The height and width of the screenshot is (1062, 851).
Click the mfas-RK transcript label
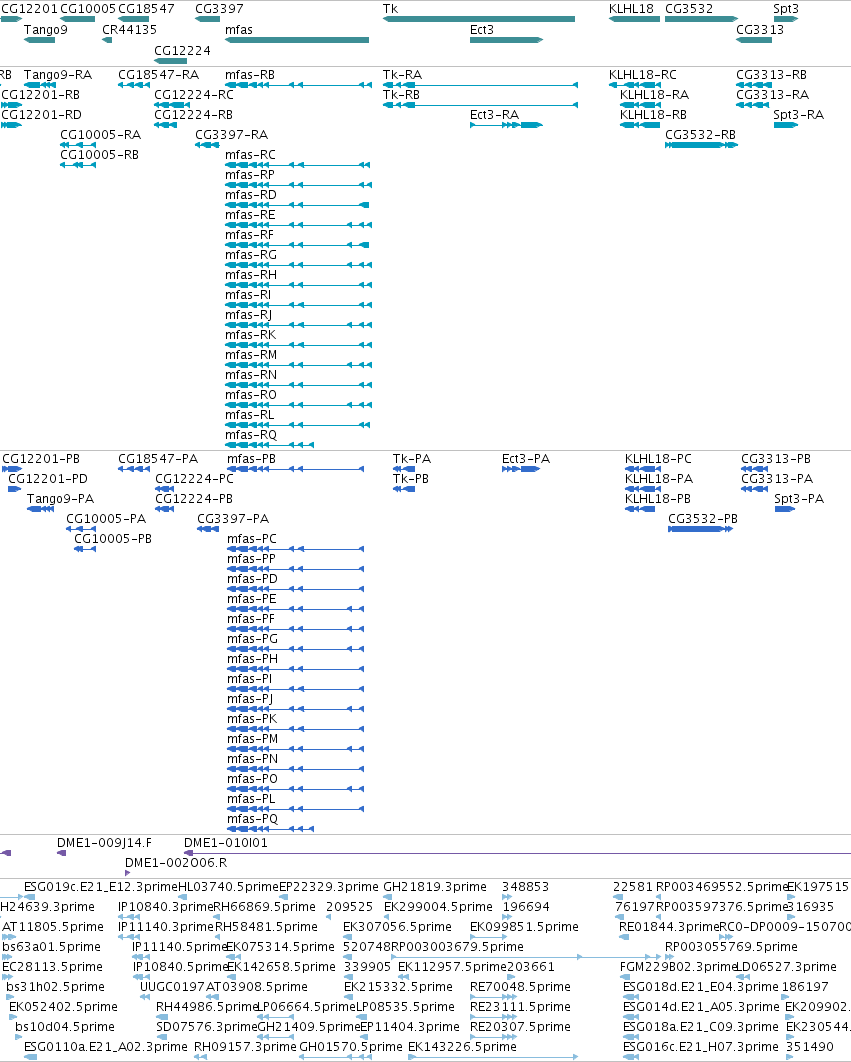pos(251,335)
